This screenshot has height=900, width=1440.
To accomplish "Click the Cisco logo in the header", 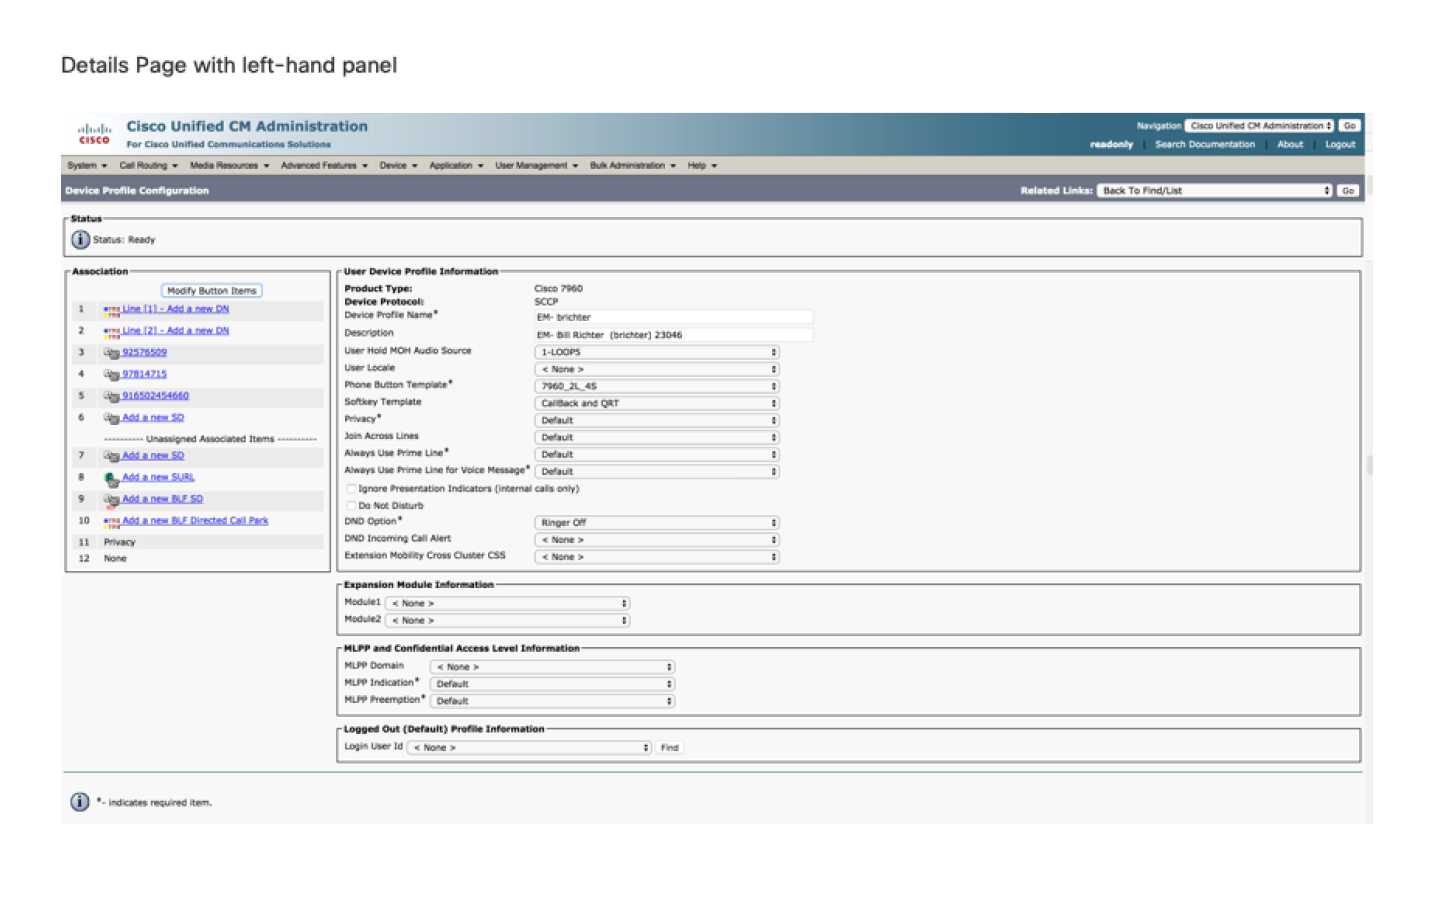I will coord(94,133).
